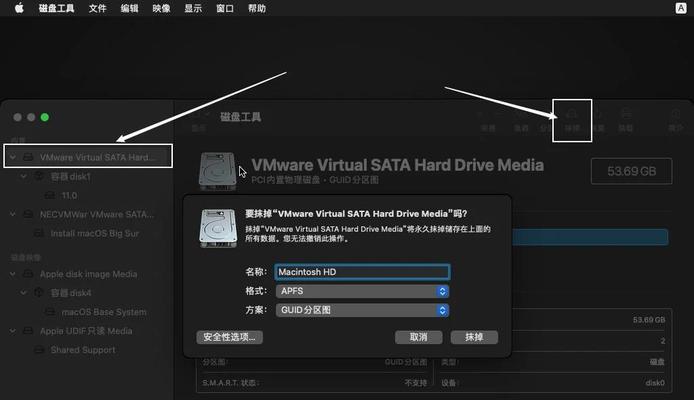Select Apple disk image Media in sidebar
The width and height of the screenshot is (694, 400).
[x=88, y=274]
